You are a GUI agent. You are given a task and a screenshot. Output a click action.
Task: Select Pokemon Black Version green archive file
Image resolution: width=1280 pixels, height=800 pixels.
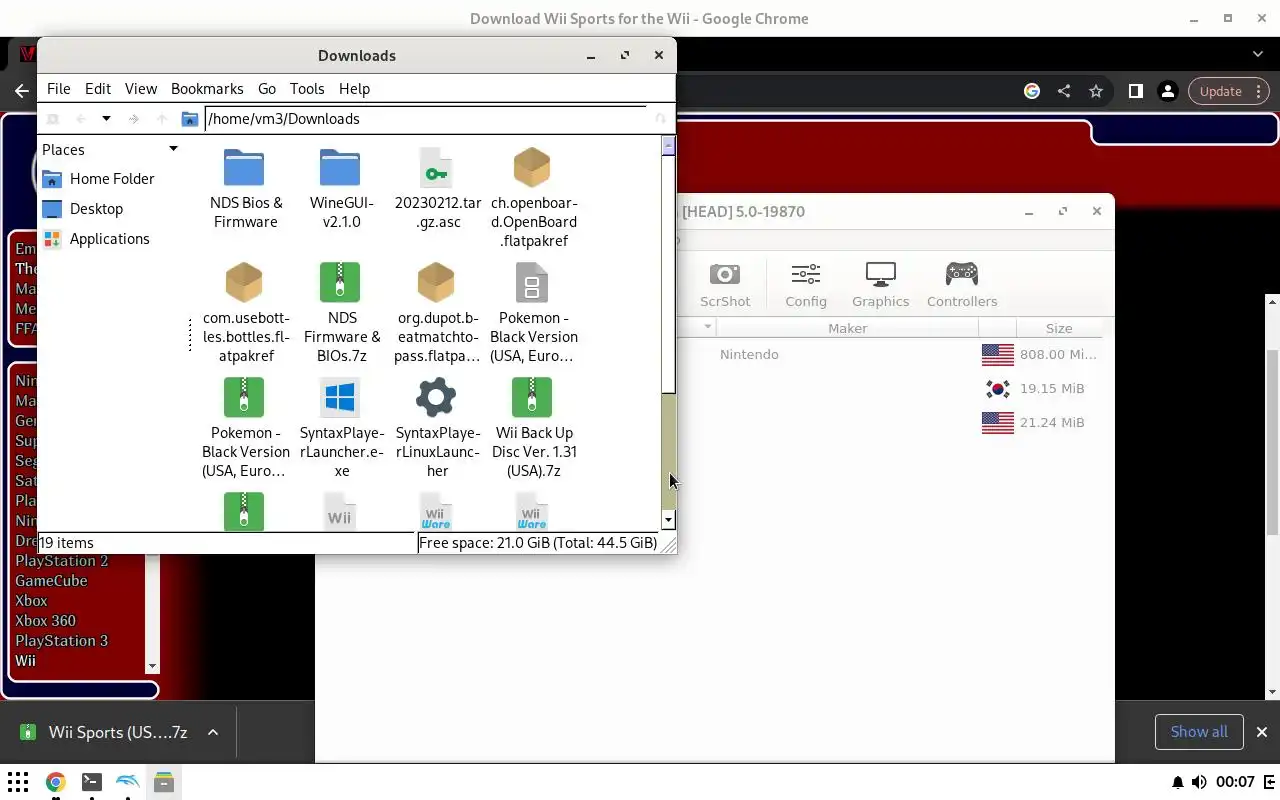click(245, 427)
